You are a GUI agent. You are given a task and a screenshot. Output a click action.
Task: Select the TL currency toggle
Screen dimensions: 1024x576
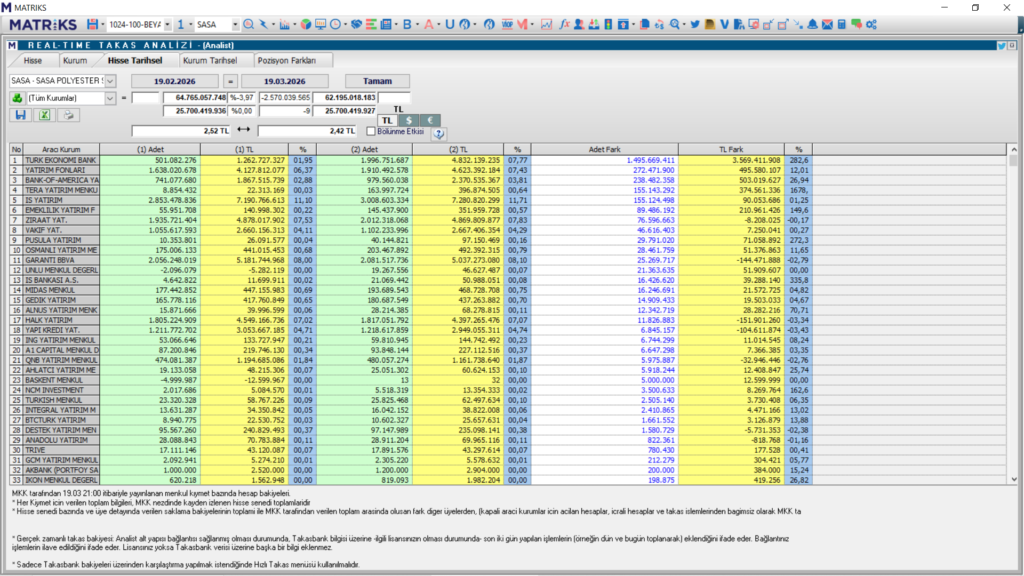tap(387, 120)
